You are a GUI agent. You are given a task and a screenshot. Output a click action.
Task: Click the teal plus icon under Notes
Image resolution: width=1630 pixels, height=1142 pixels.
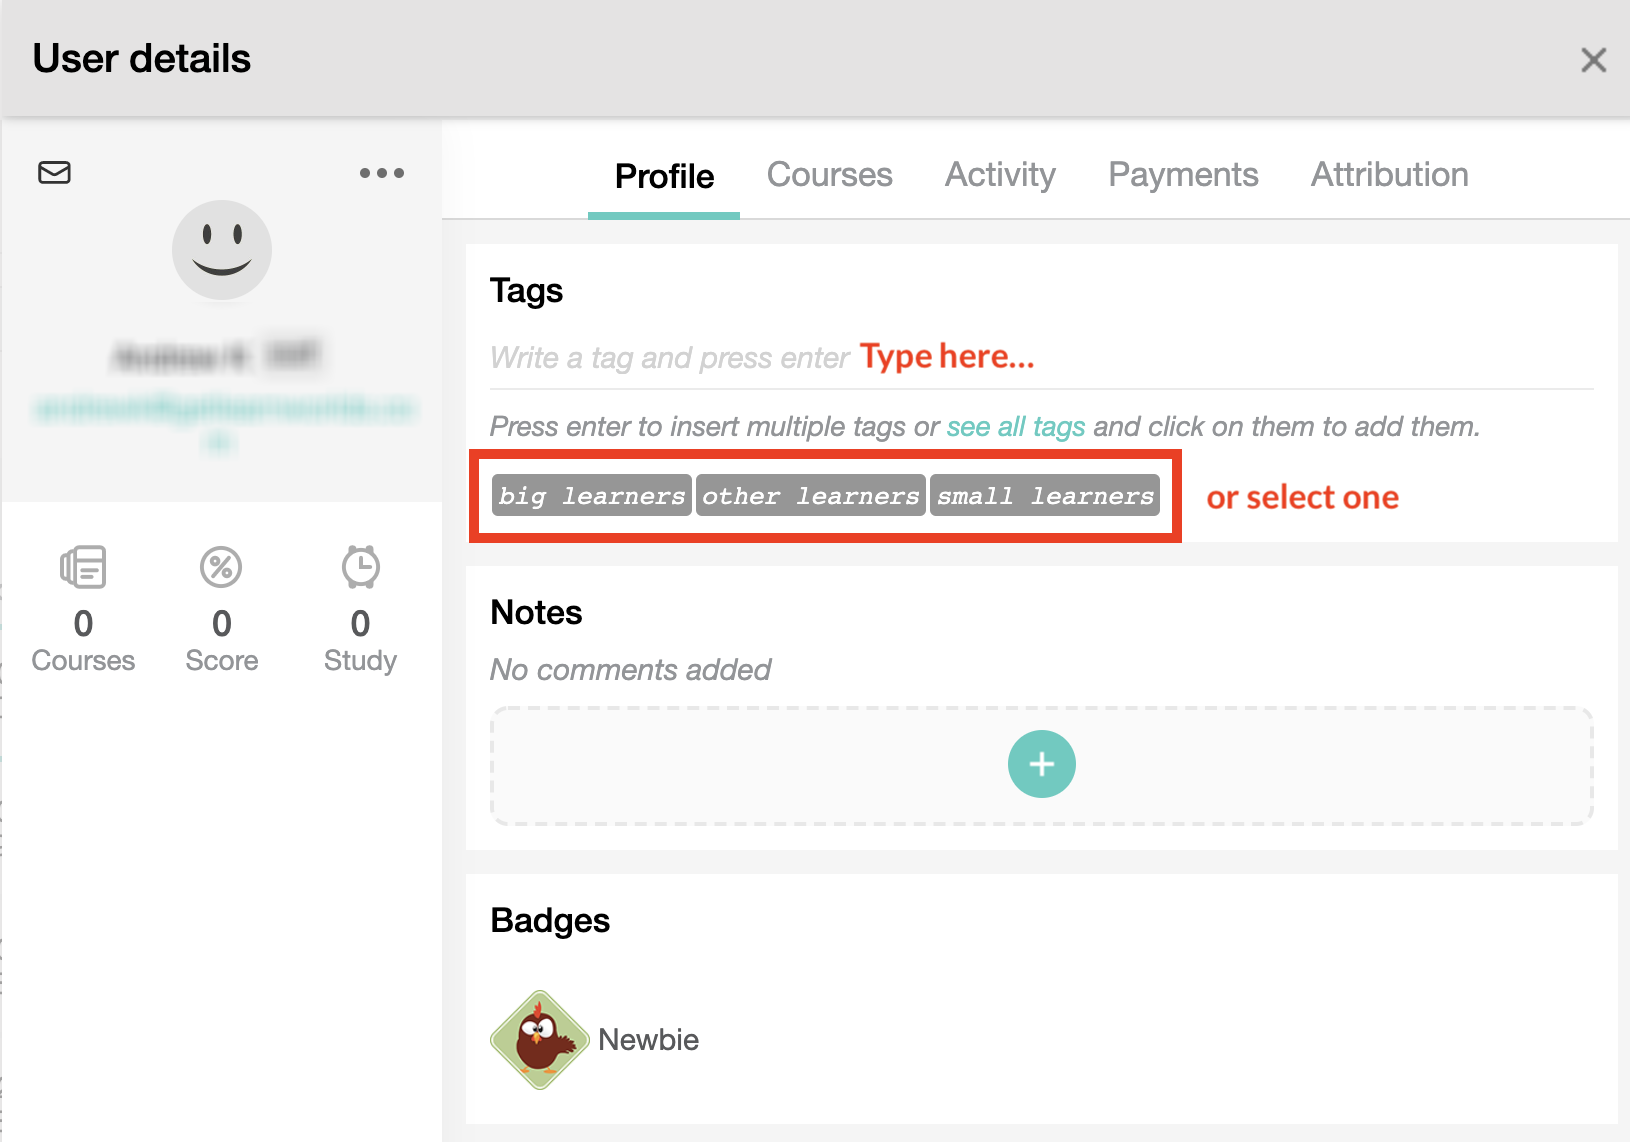pyautogui.click(x=1041, y=764)
